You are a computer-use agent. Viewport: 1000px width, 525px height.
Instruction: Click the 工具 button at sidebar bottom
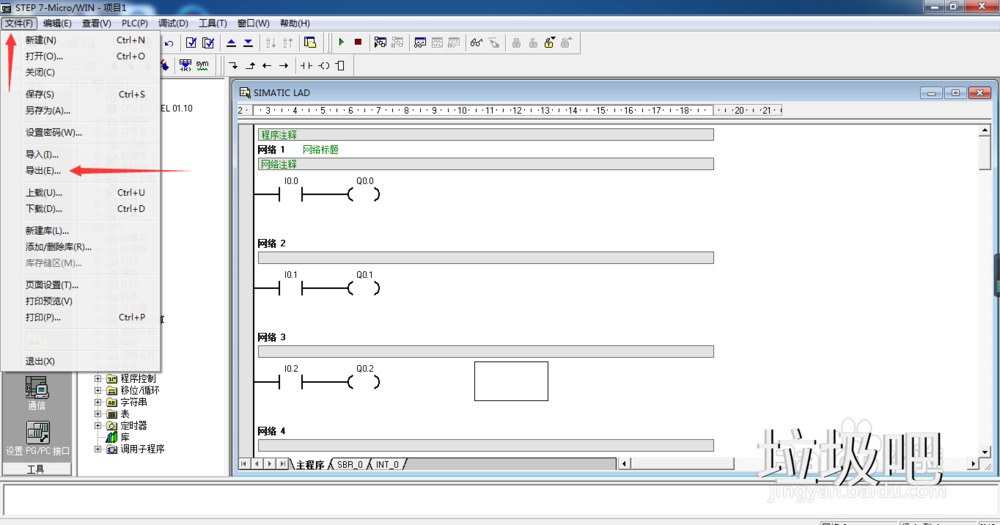point(36,469)
